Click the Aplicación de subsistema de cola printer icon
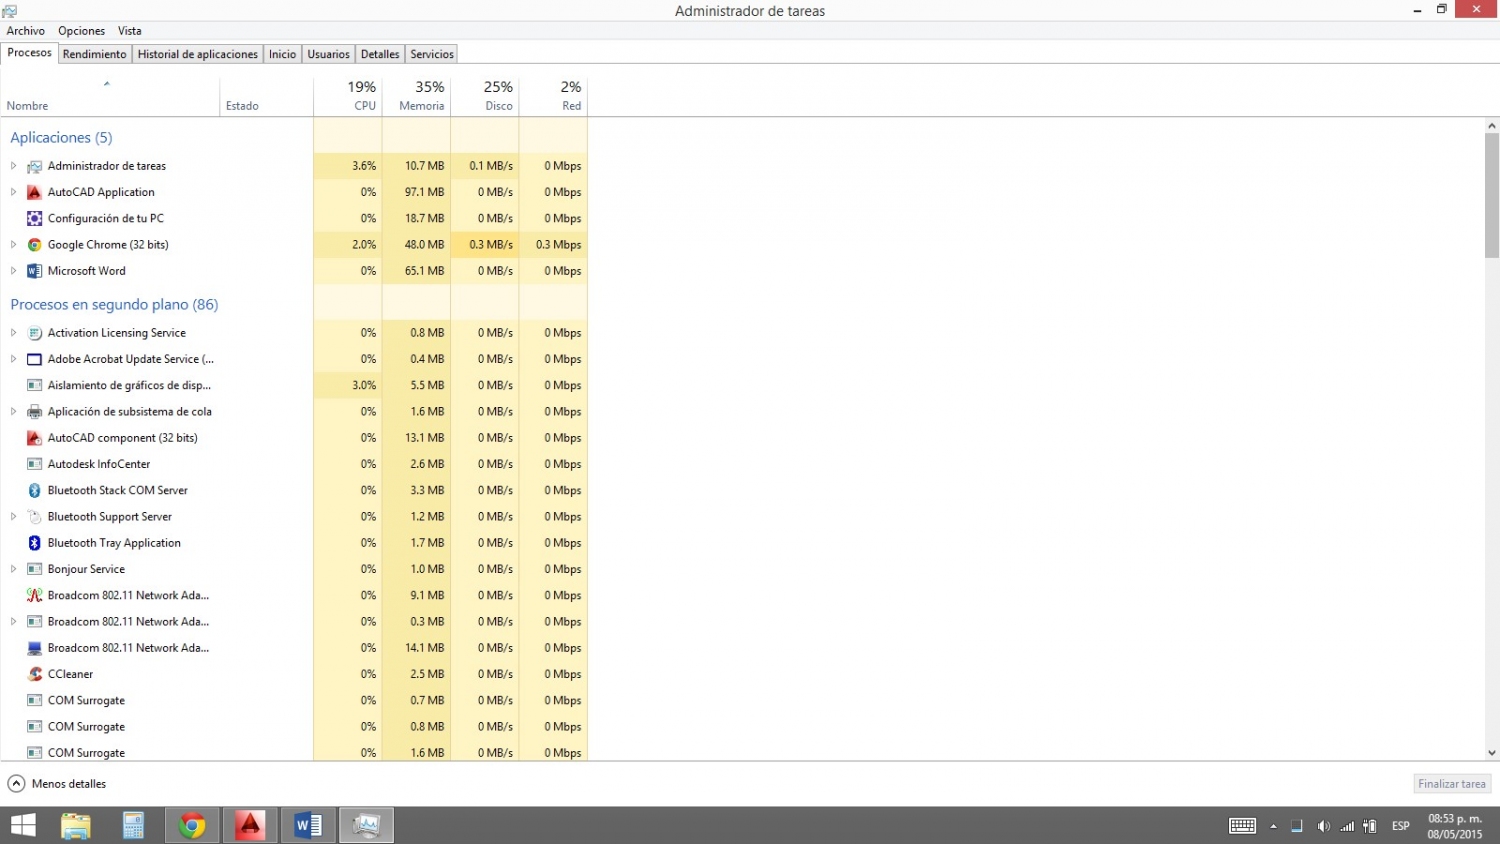Screen dimensions: 1500x844 [x=34, y=412]
